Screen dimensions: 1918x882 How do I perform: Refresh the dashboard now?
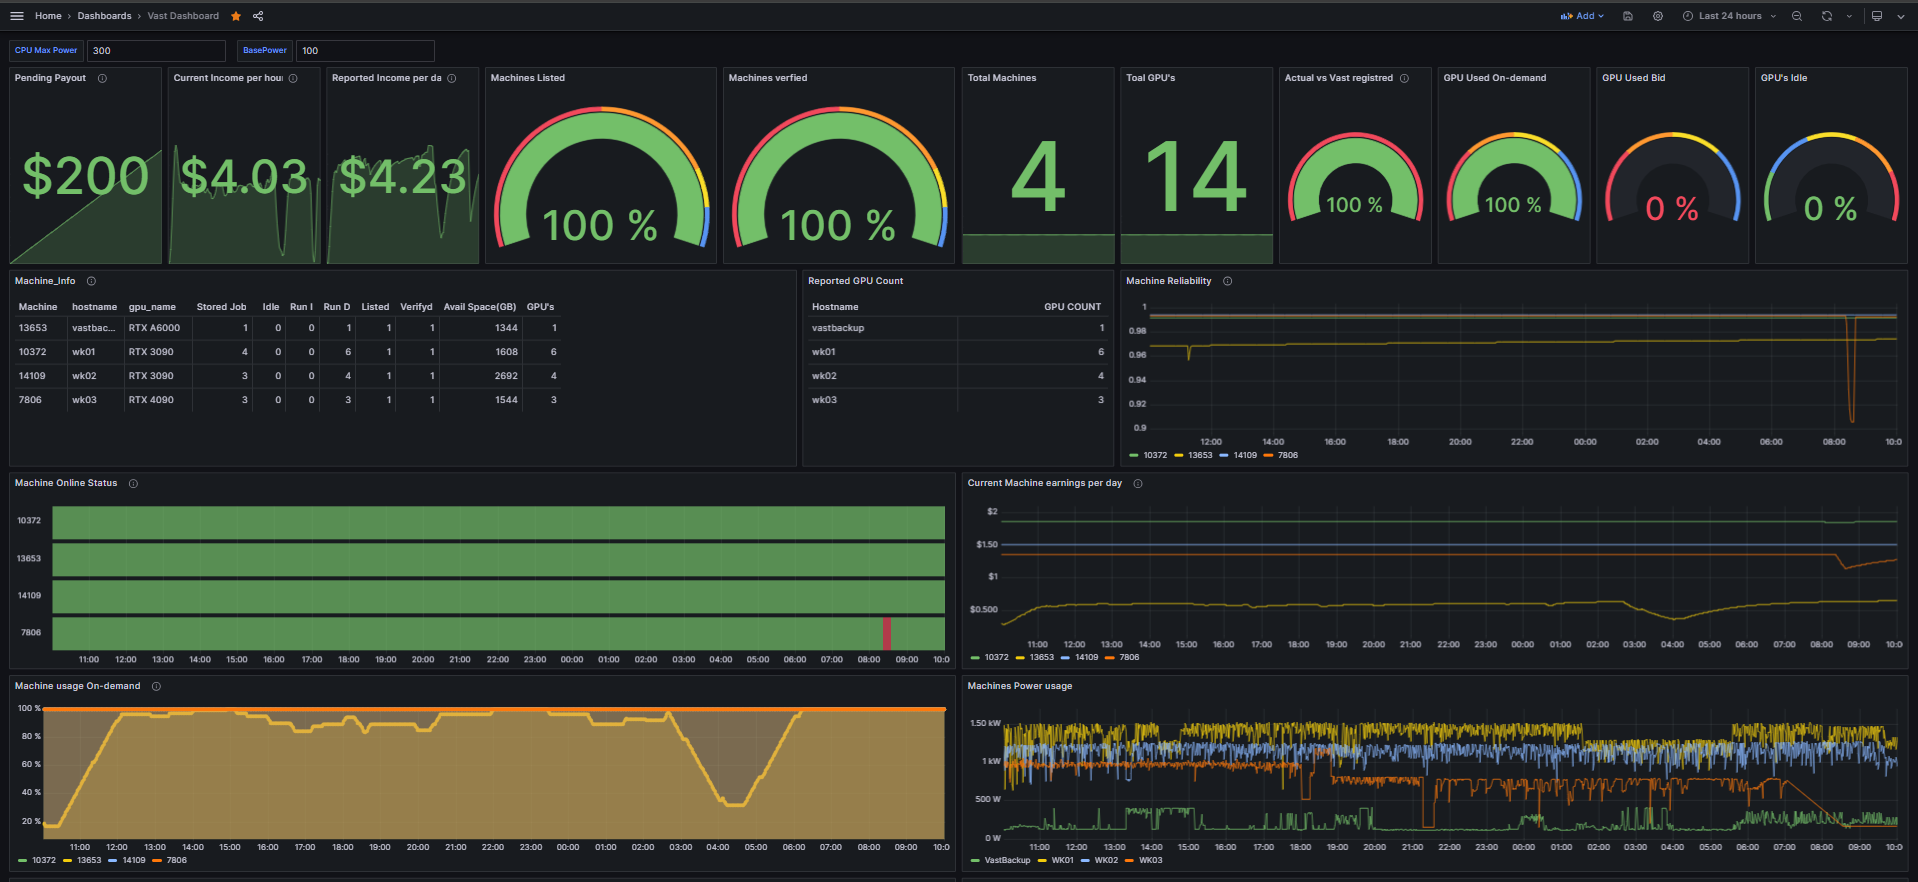tap(1827, 16)
